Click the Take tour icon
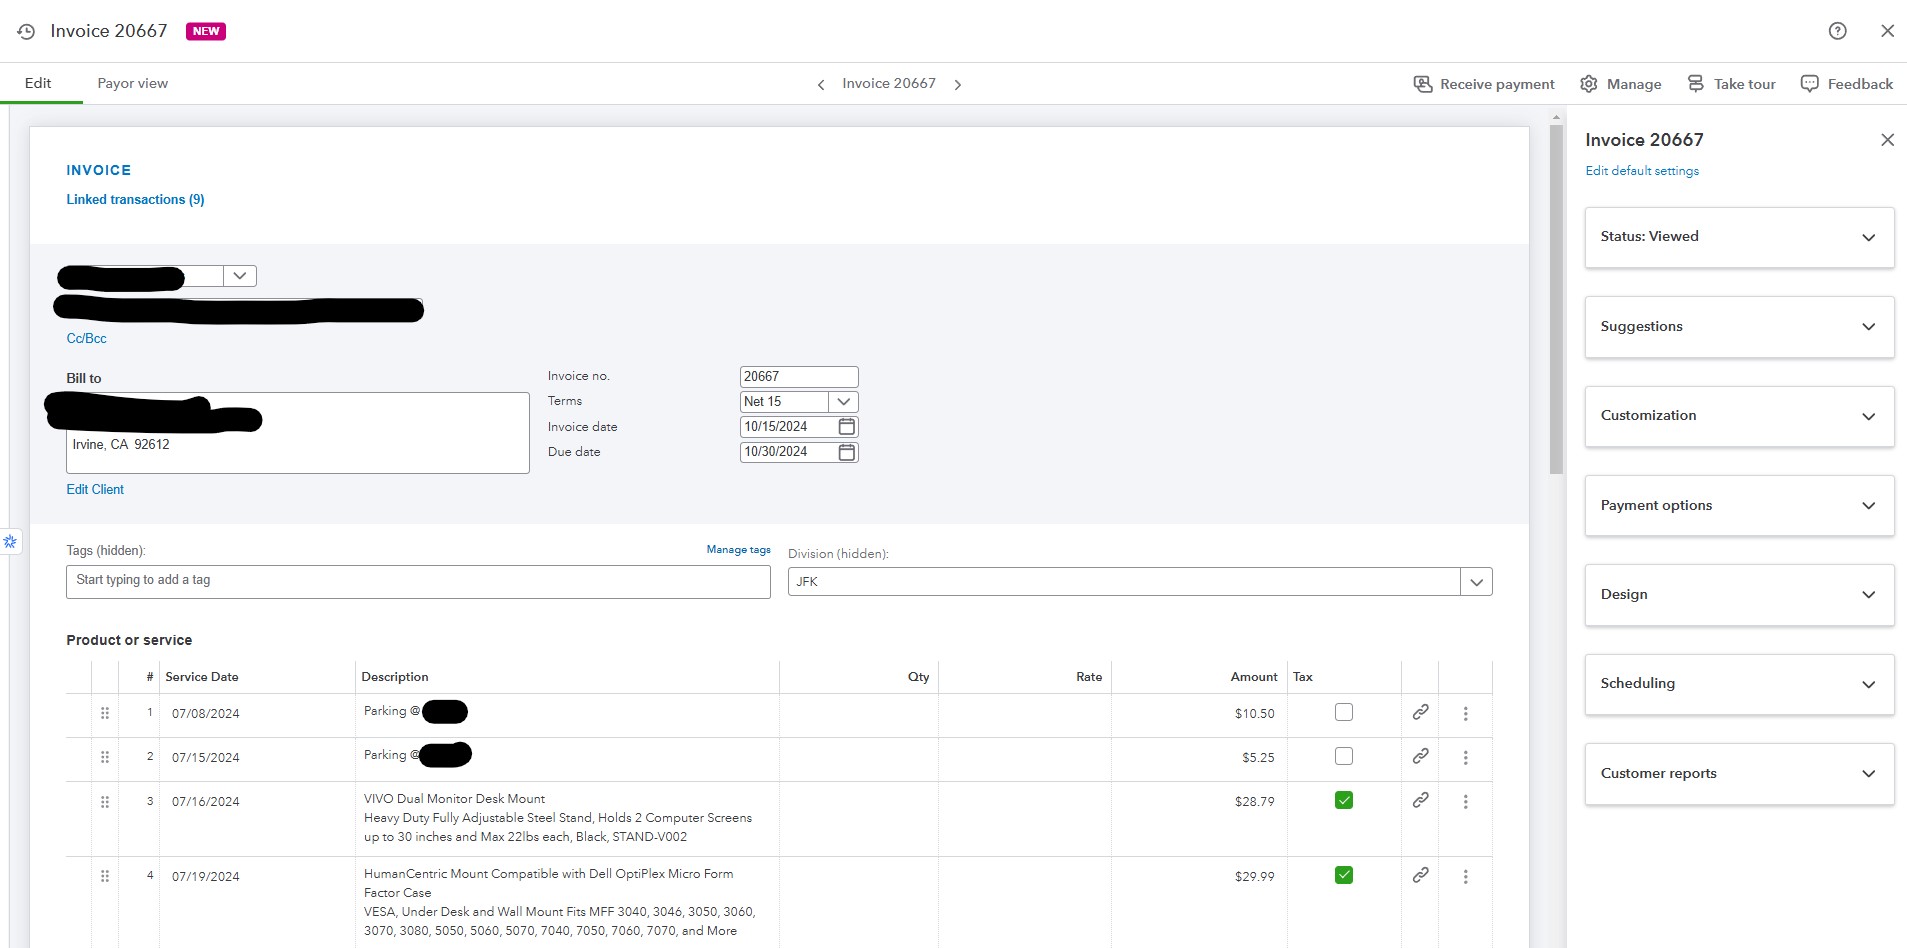This screenshot has height=948, width=1907. [1697, 84]
